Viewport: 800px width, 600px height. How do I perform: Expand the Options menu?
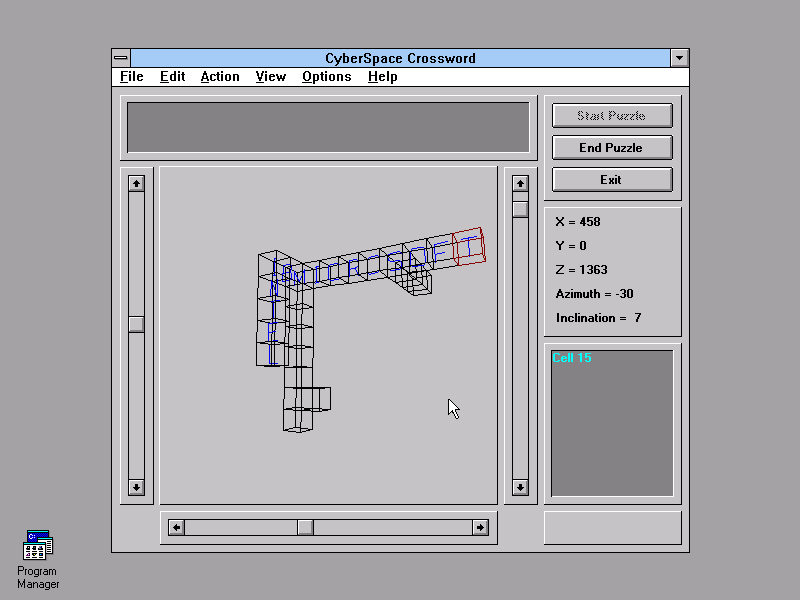[326, 77]
